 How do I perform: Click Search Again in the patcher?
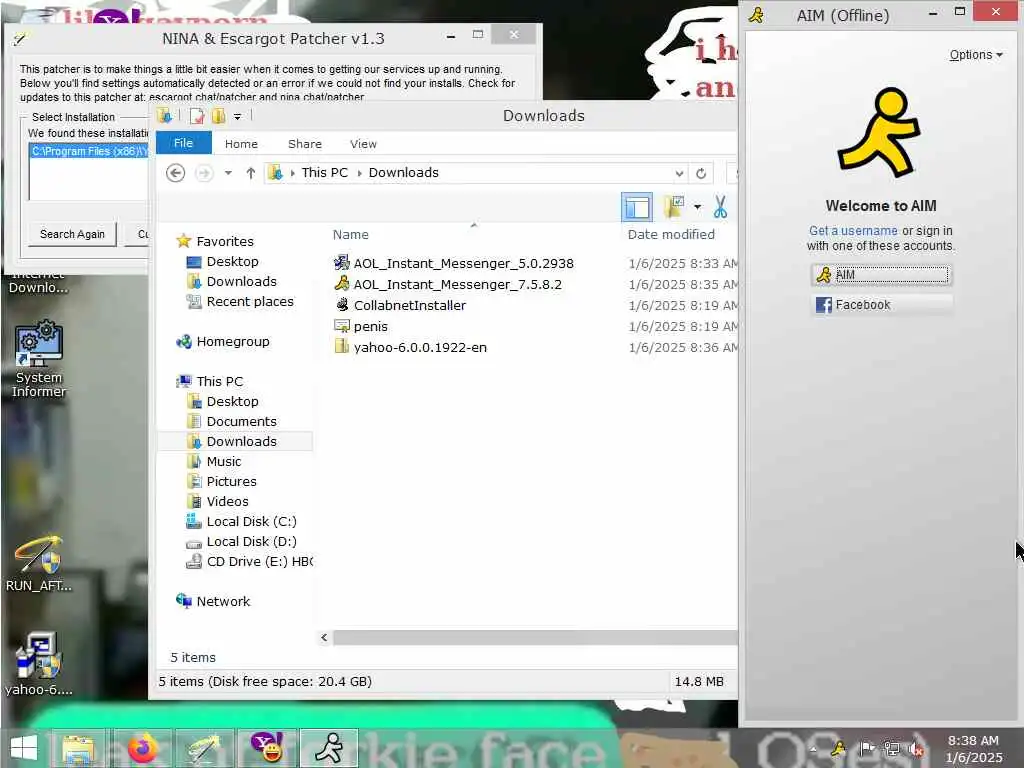point(72,234)
